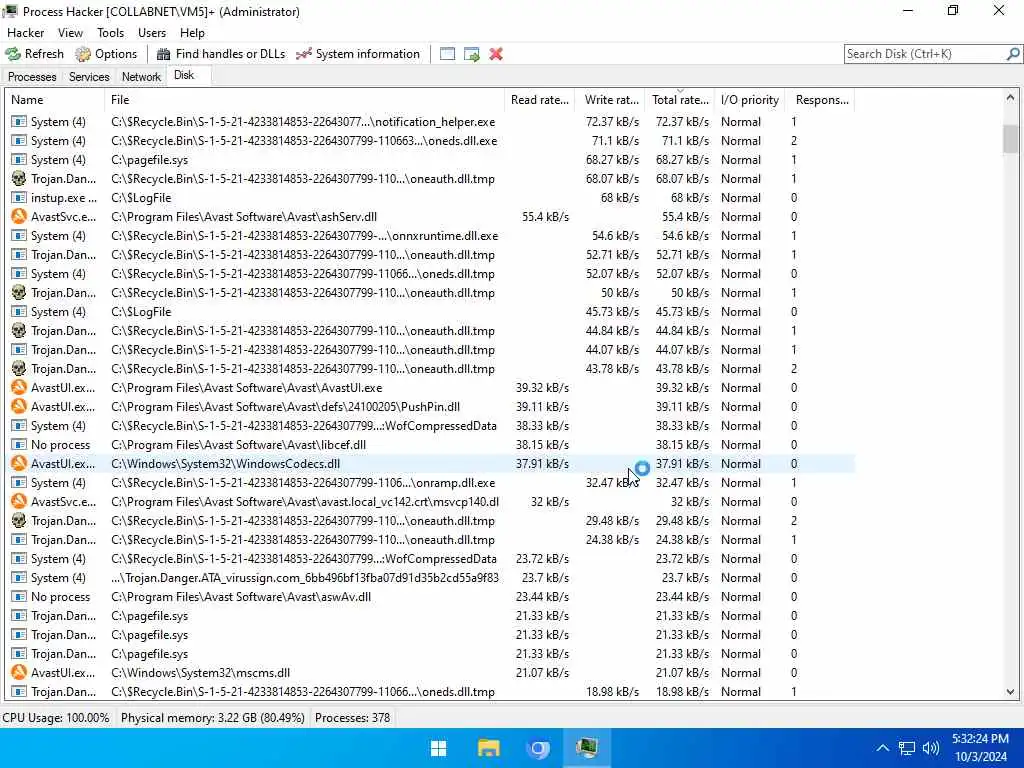Open the Users menu

tap(152, 33)
